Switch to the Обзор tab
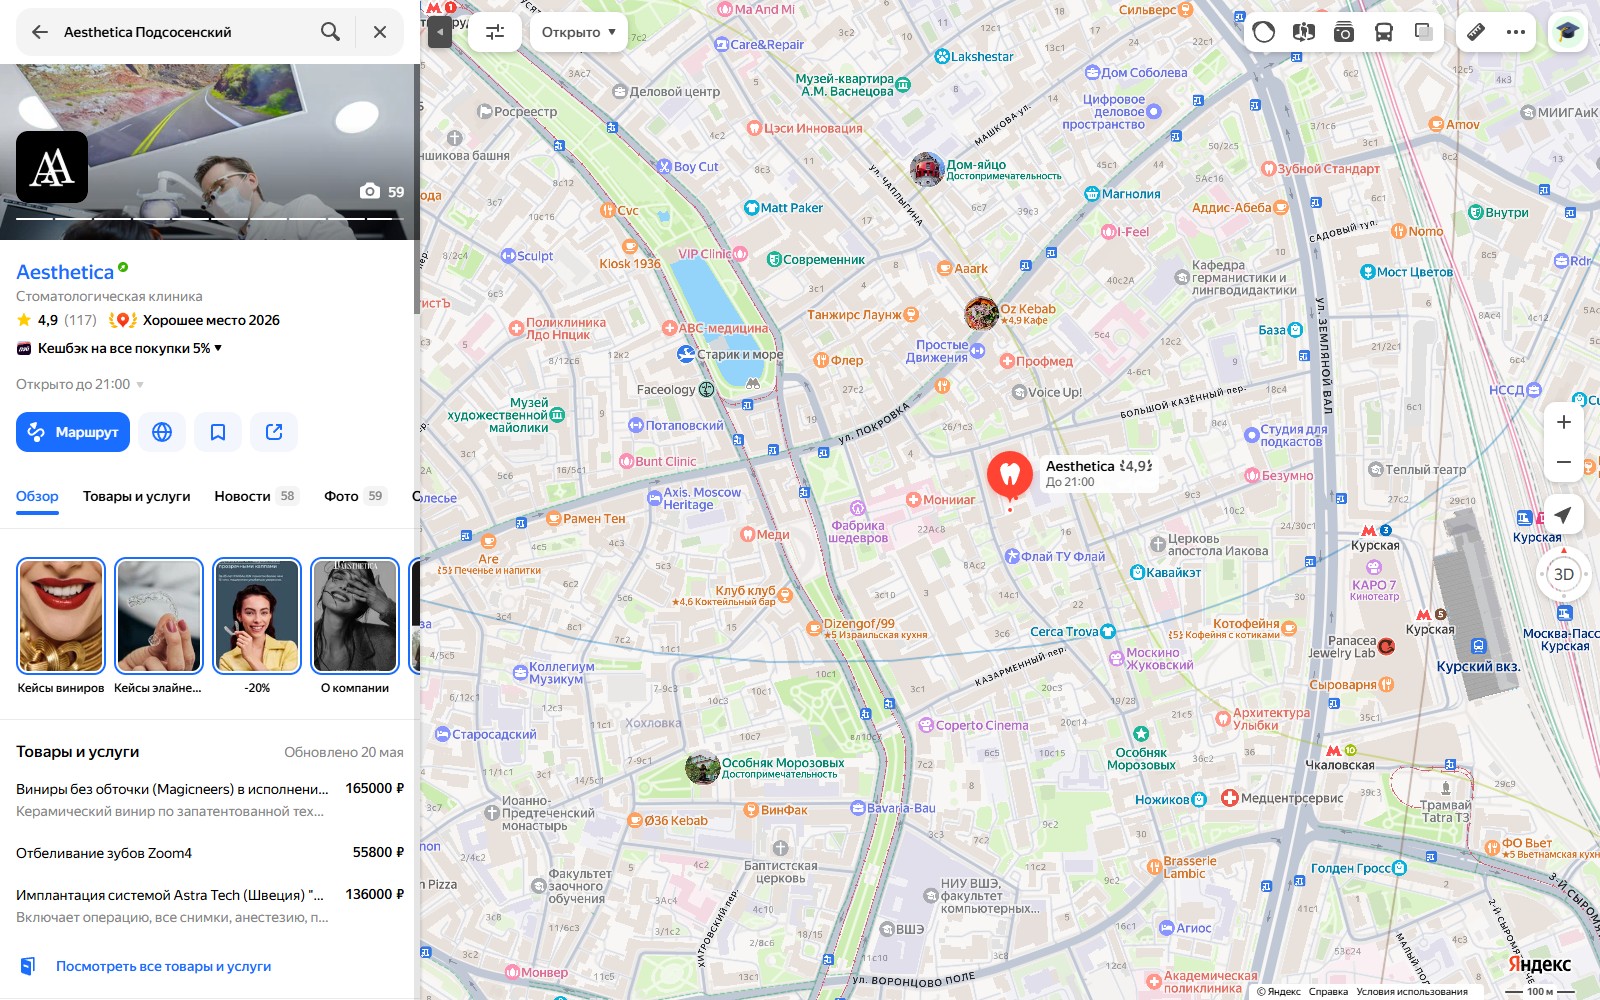This screenshot has height=1000, width=1600. pyautogui.click(x=37, y=496)
